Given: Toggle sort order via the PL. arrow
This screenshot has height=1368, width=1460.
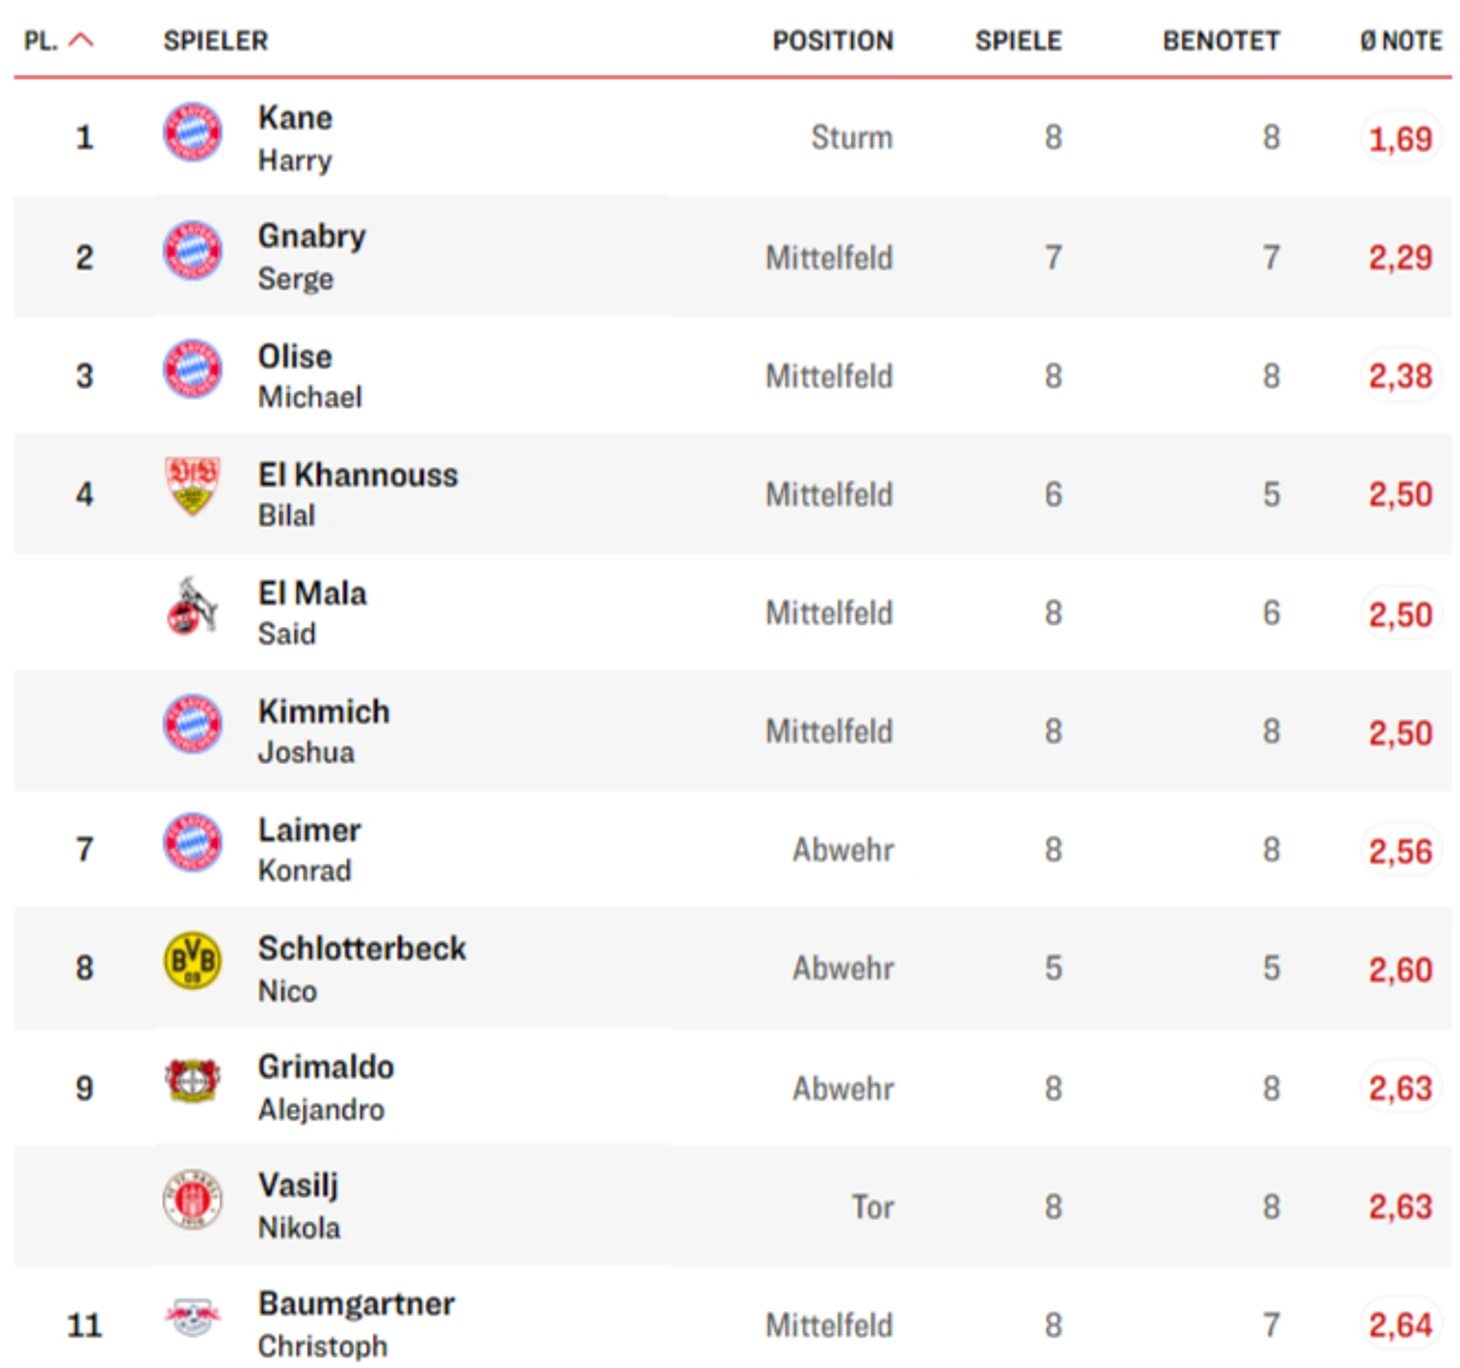Looking at the screenshot, I should 81,40.
